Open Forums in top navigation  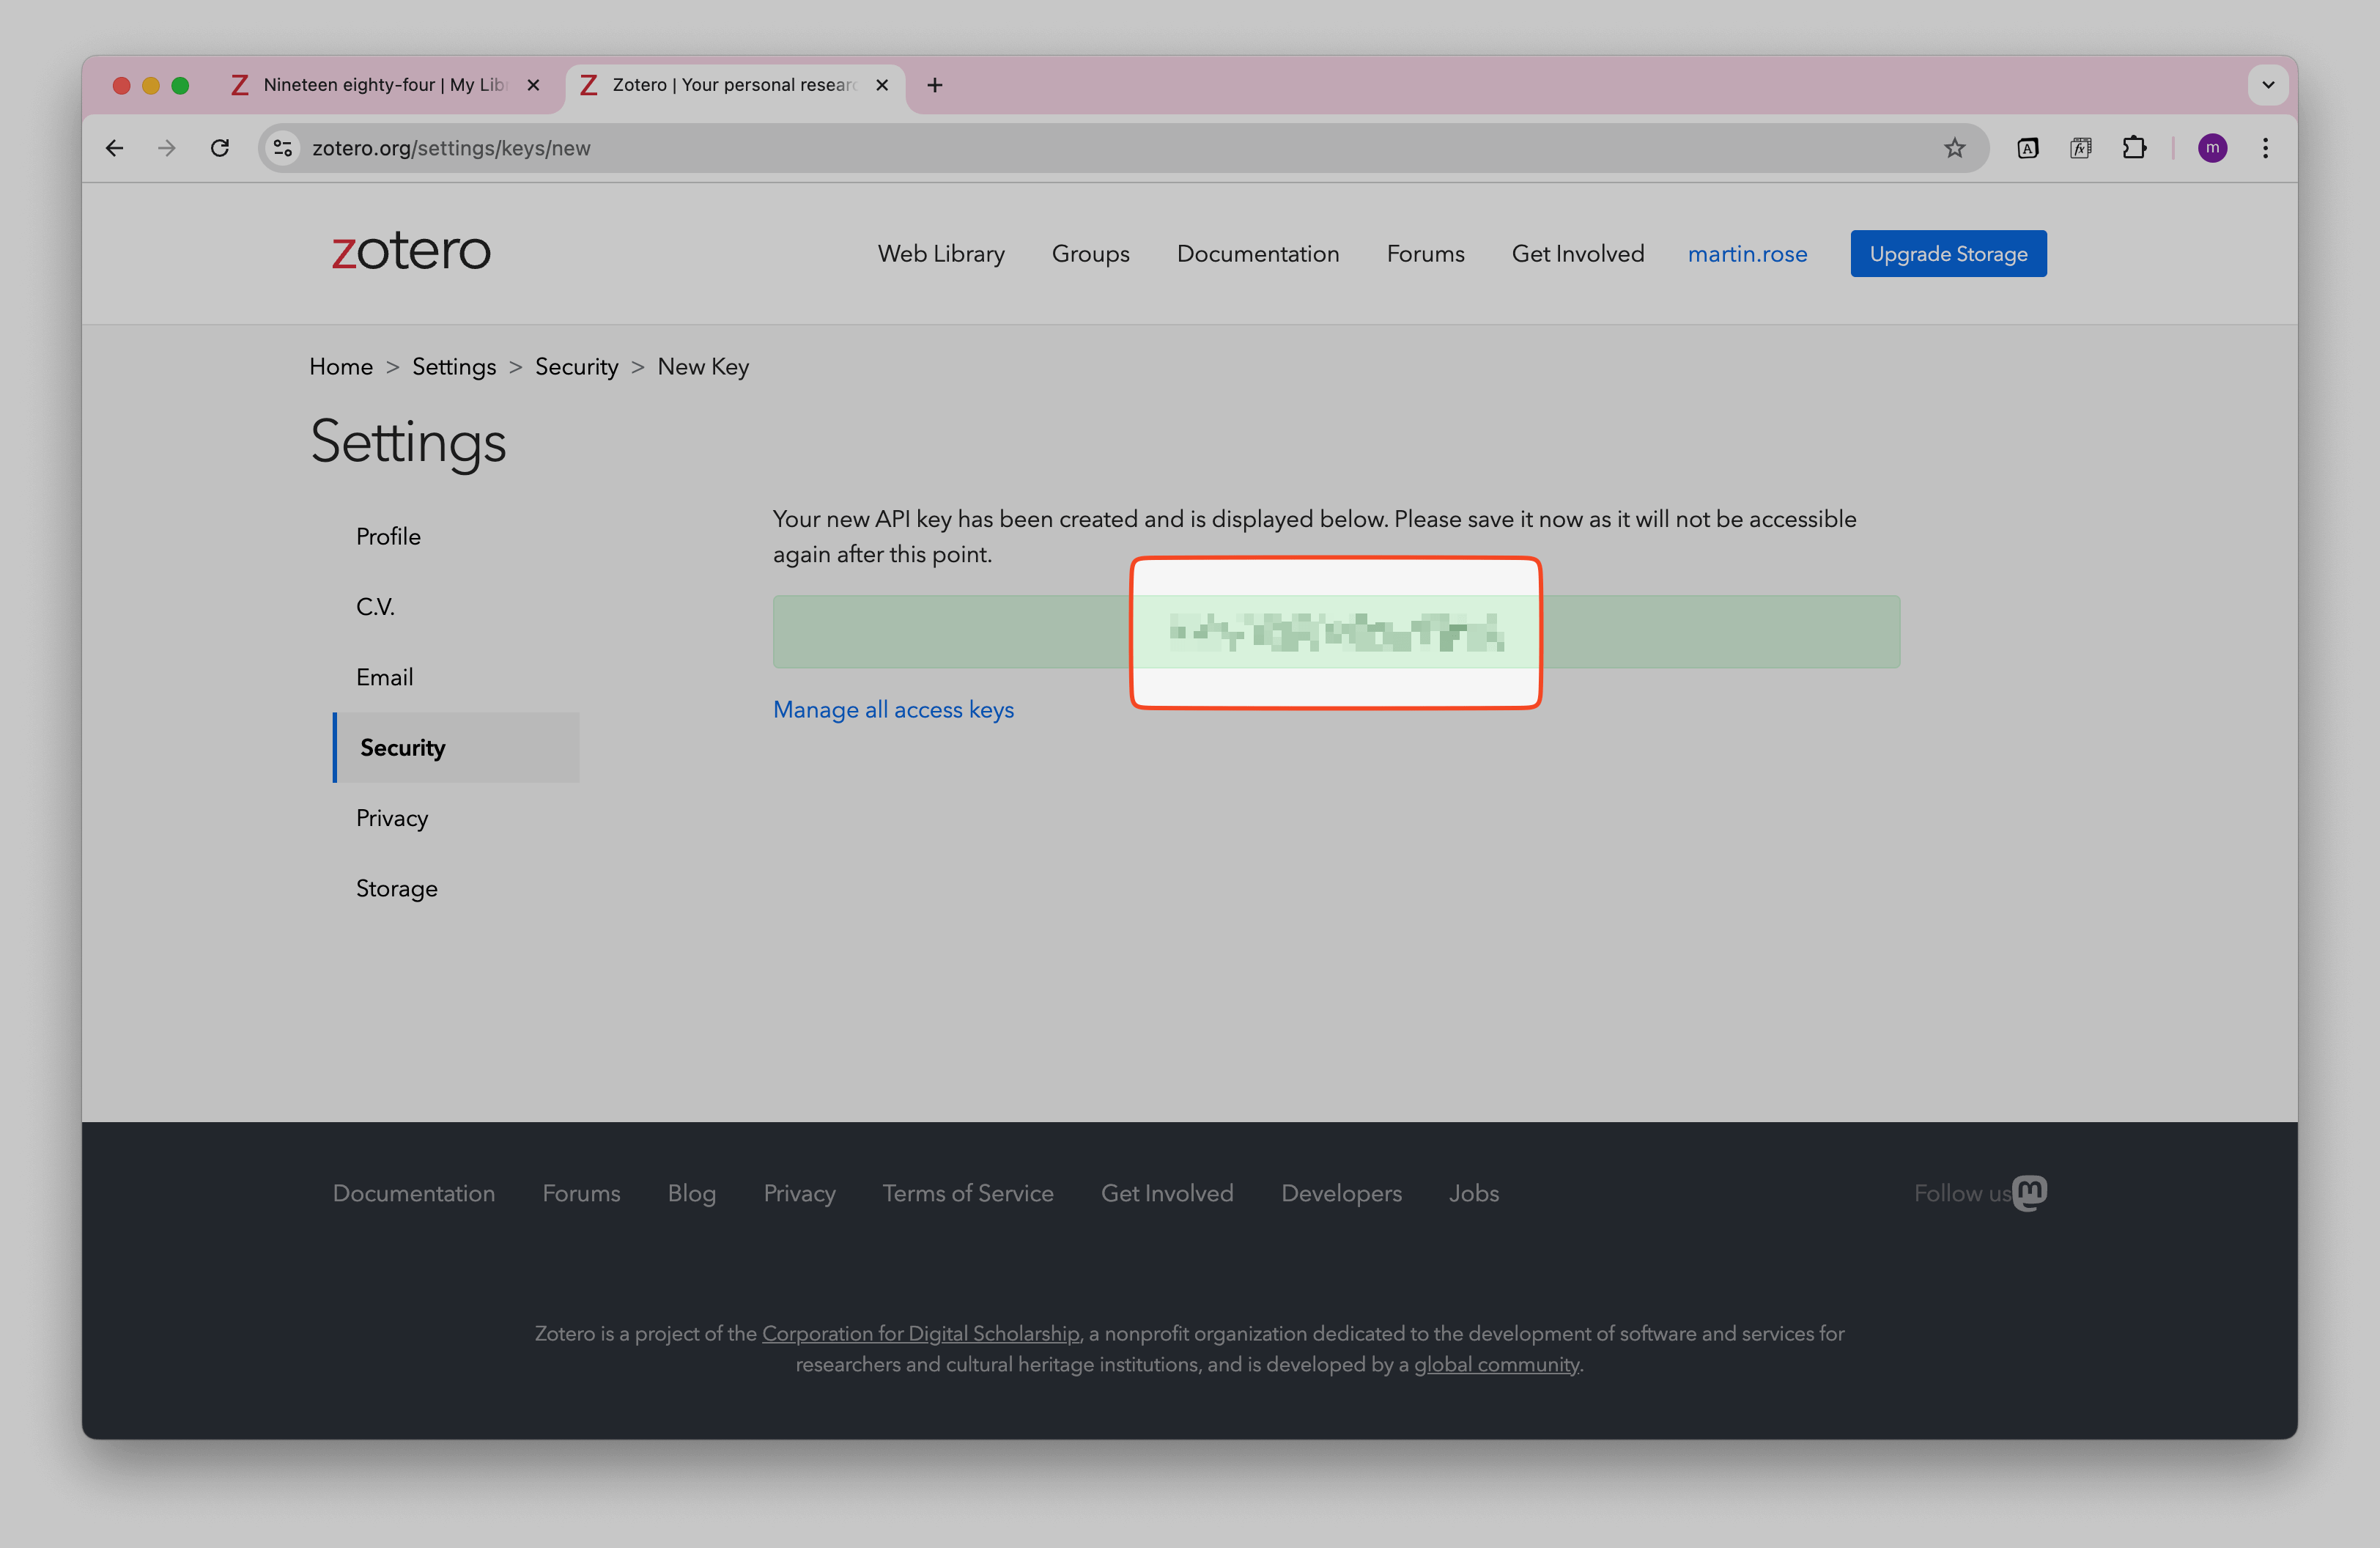(x=1425, y=254)
